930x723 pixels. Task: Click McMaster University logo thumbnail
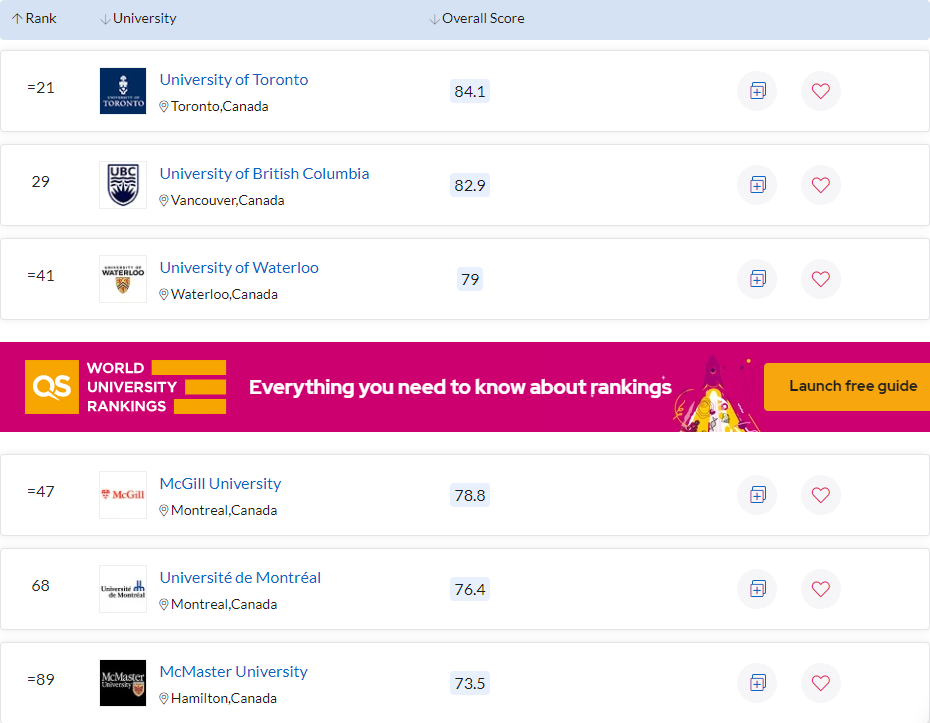123,683
